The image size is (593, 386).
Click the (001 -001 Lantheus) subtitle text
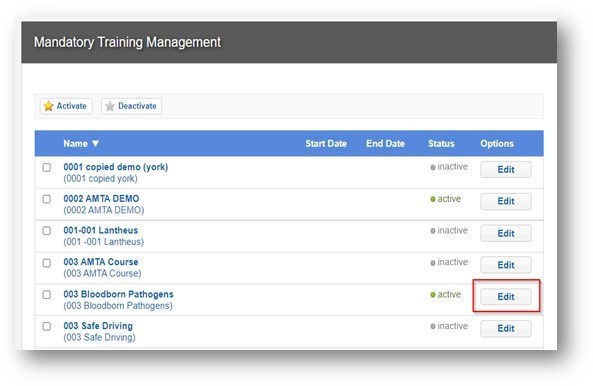pos(104,242)
